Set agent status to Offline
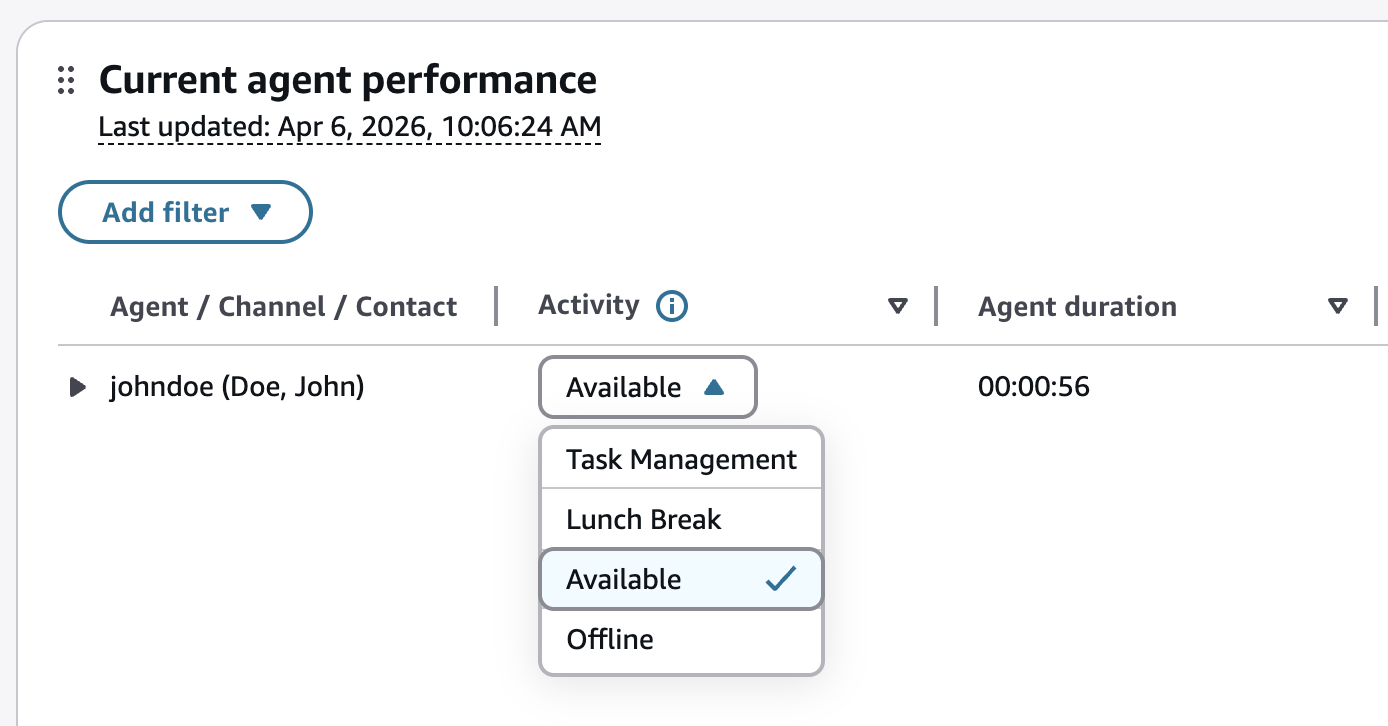 point(610,640)
